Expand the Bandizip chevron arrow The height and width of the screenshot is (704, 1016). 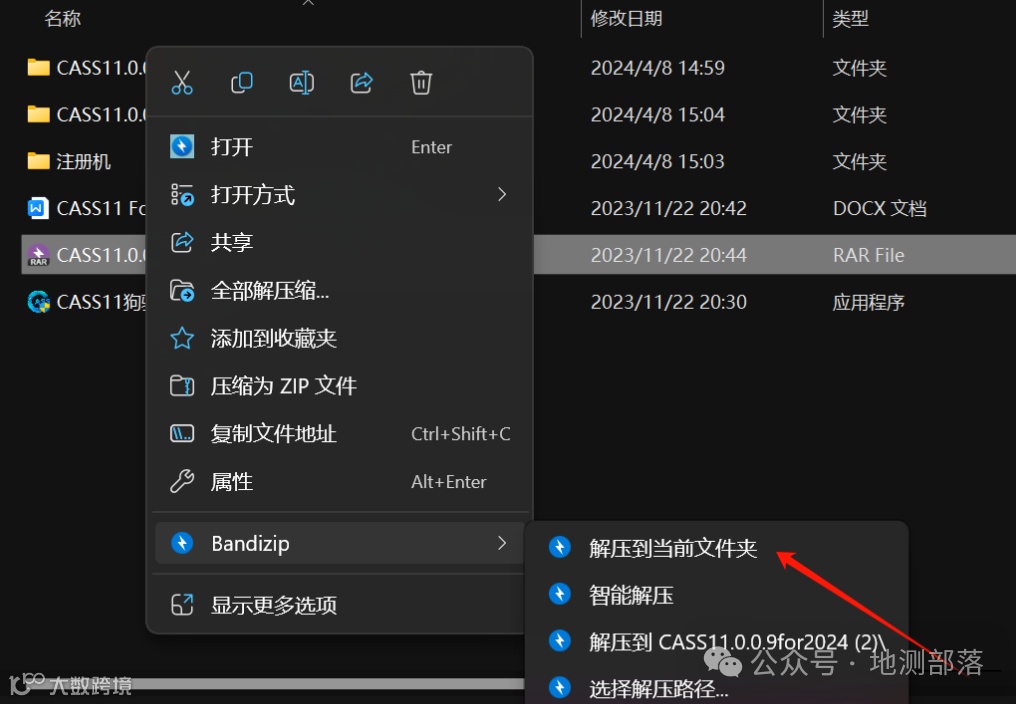[x=502, y=543]
